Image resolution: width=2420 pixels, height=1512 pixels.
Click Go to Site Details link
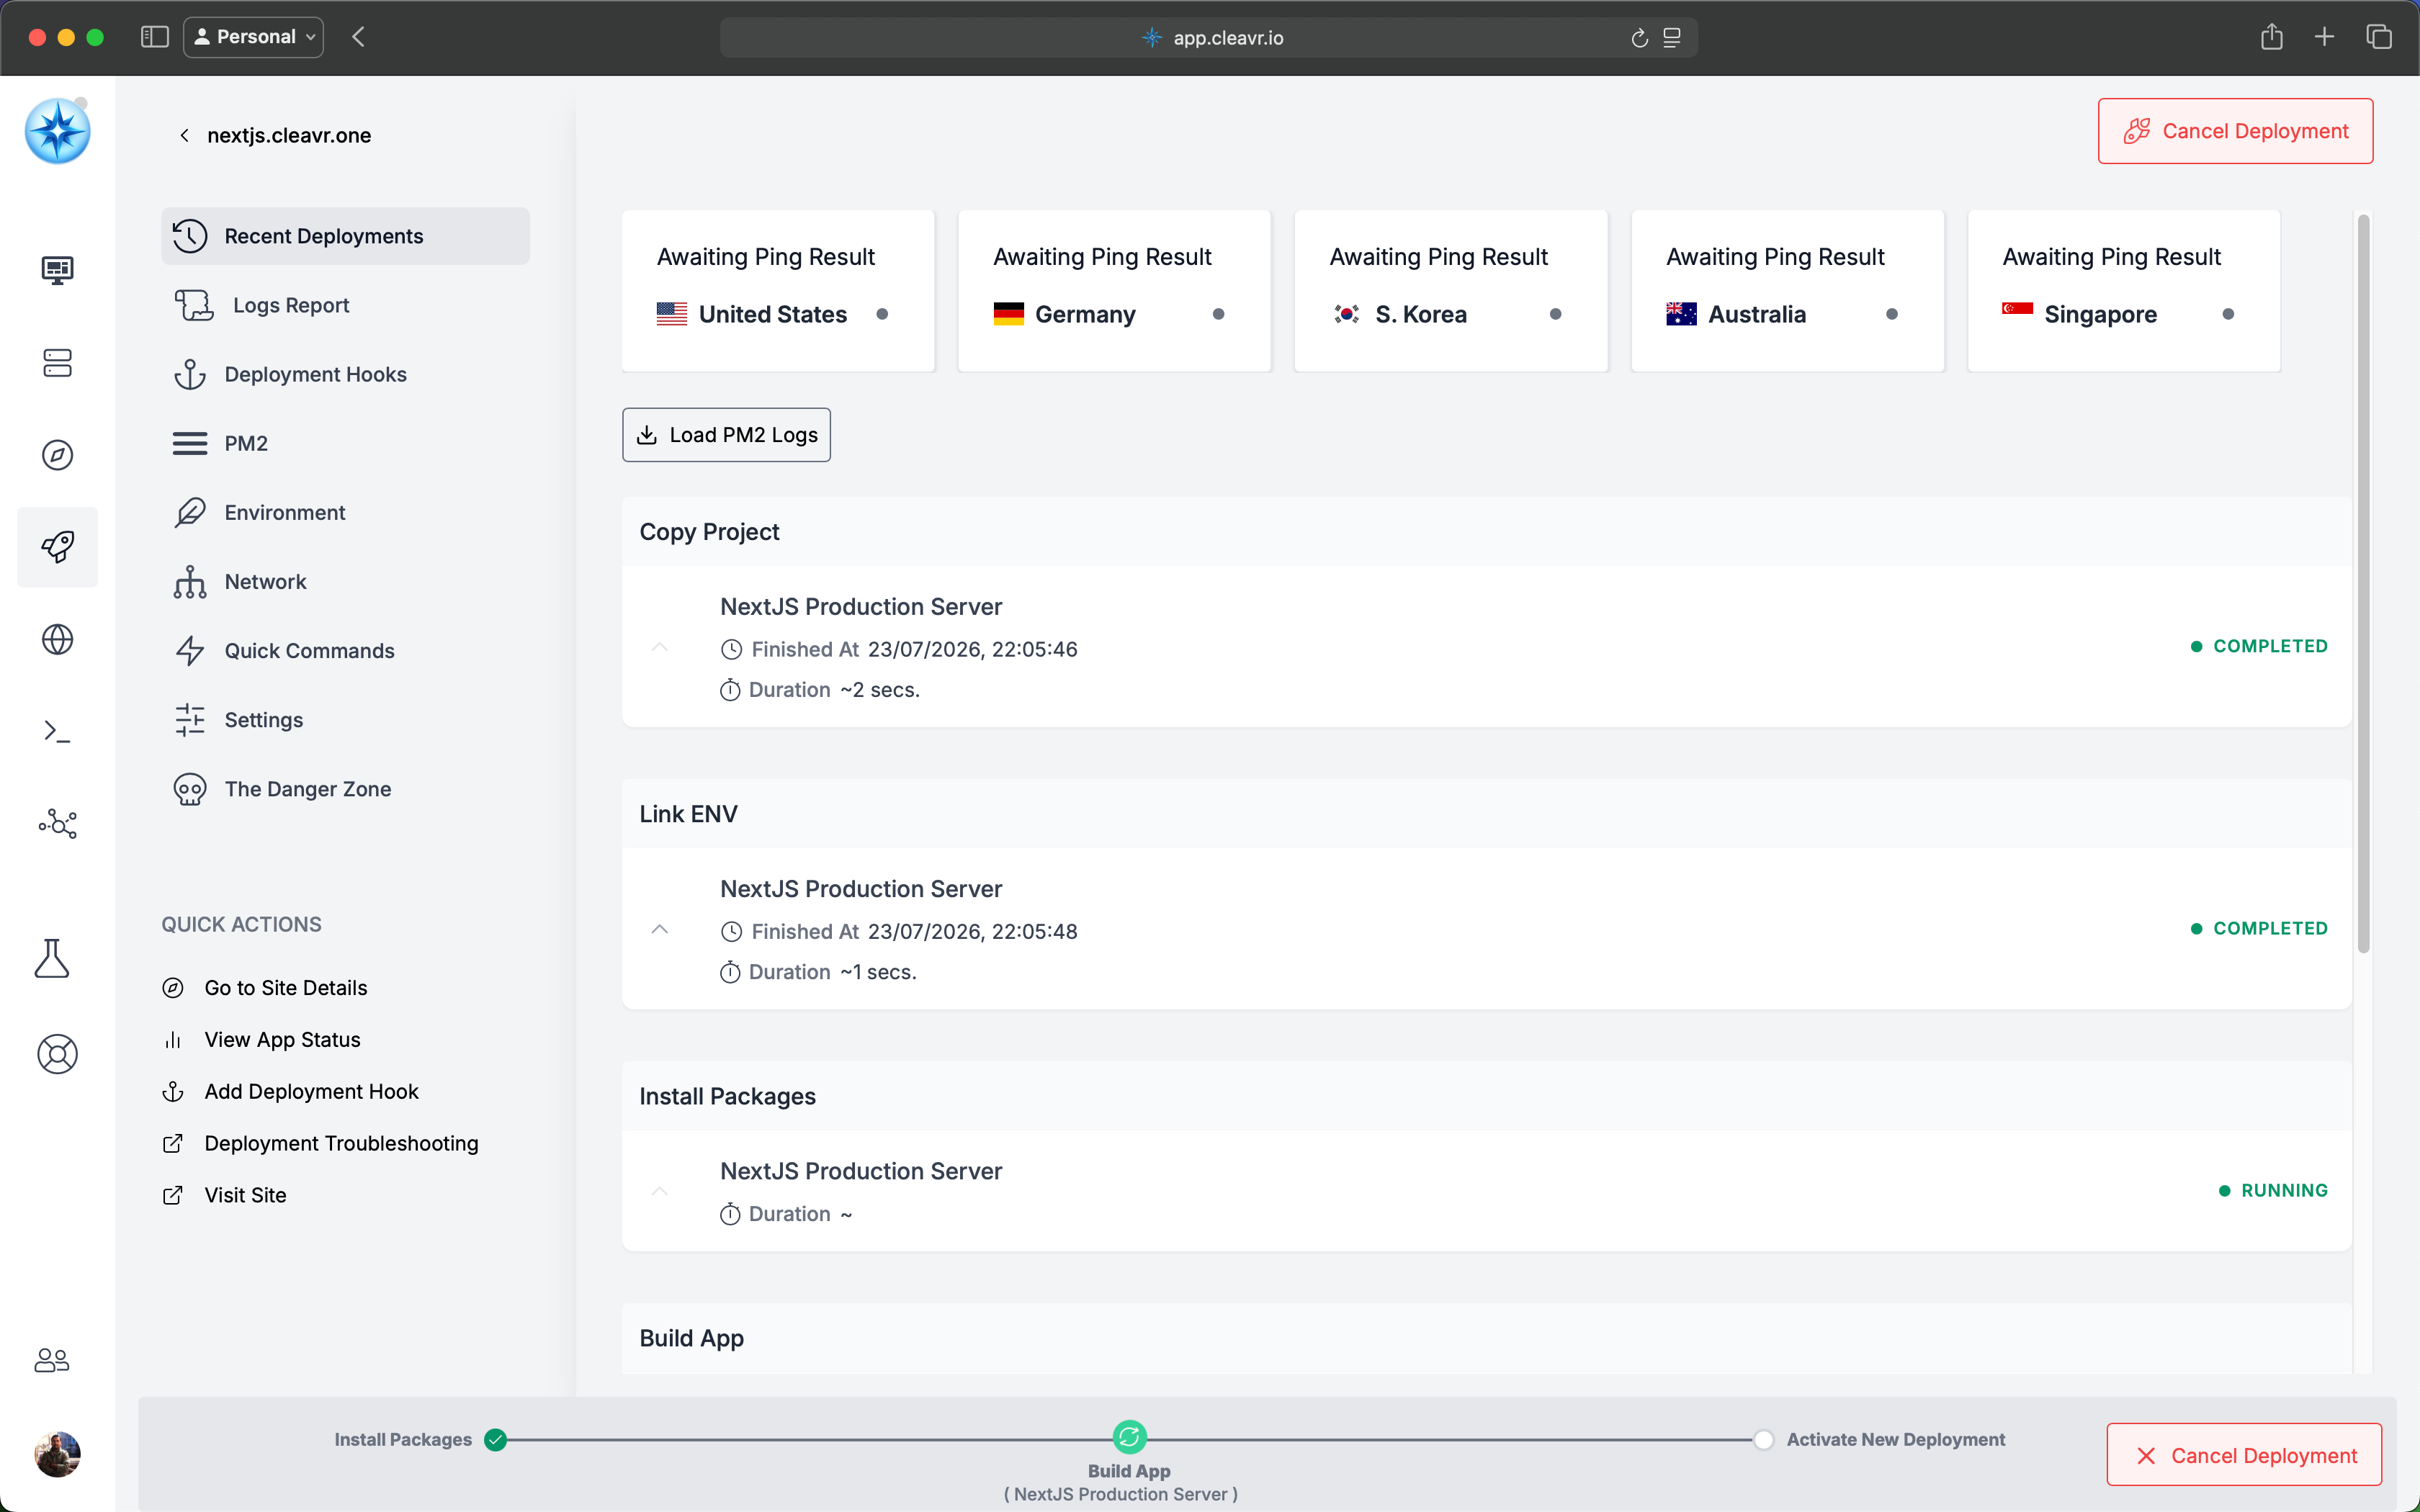(265, 988)
